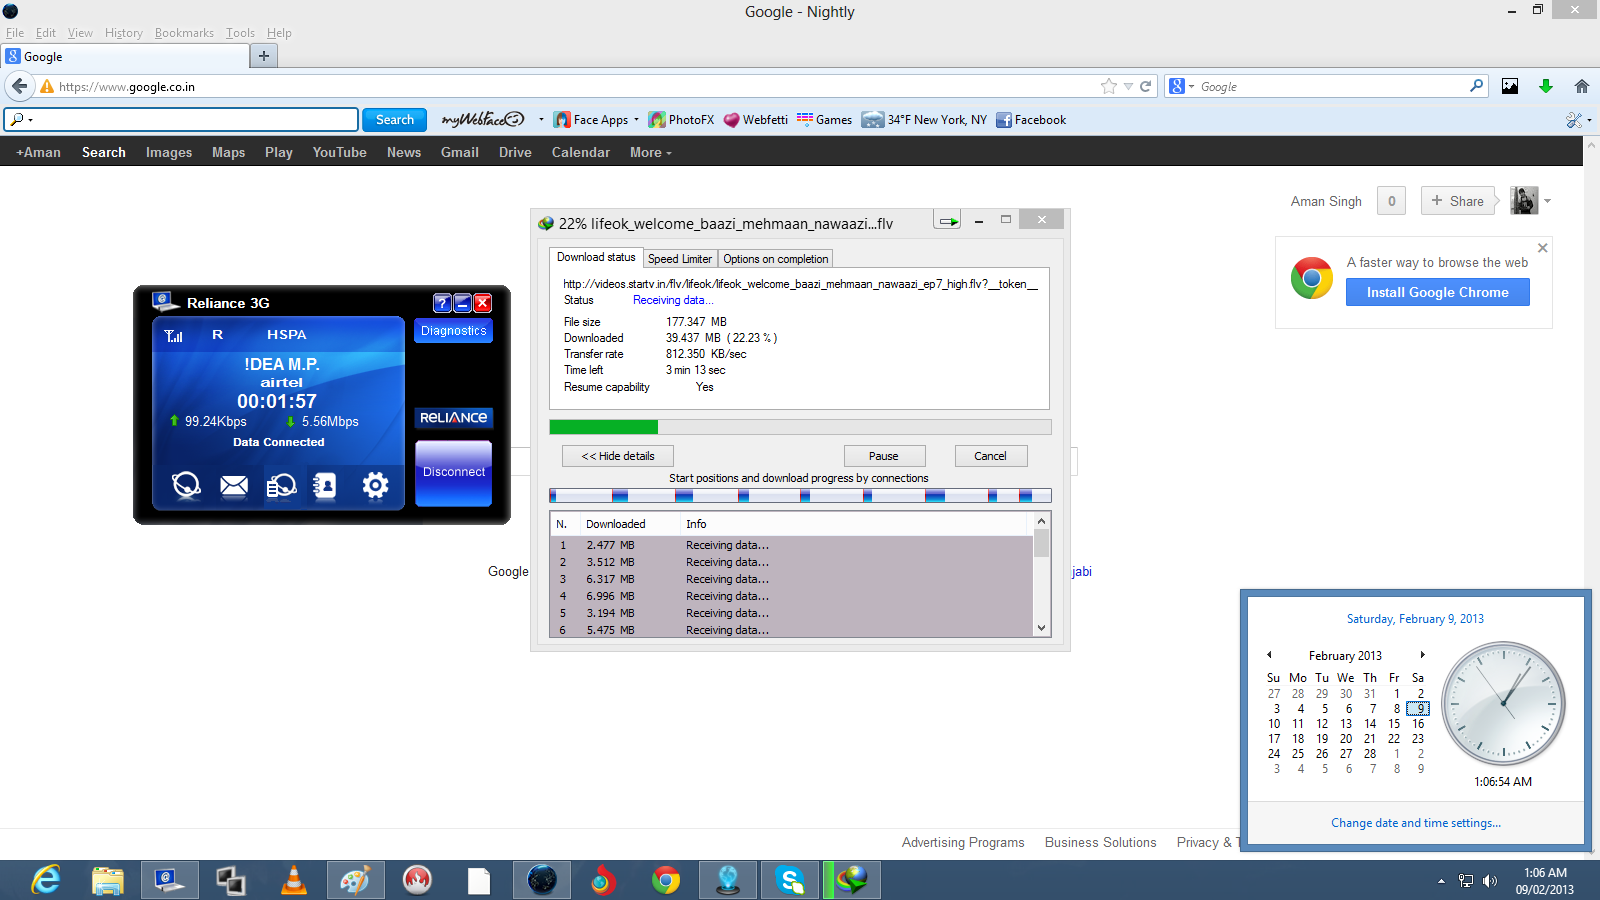Open the Tools menu
1600x900 pixels.
[240, 33]
